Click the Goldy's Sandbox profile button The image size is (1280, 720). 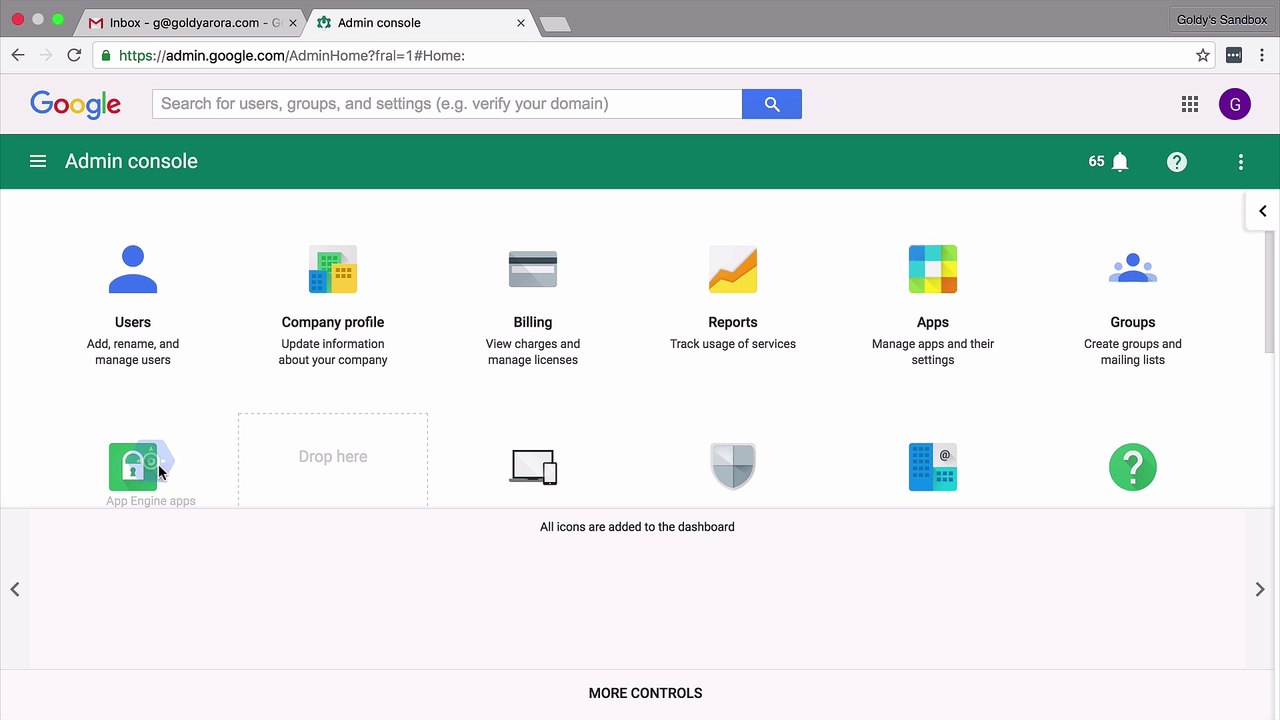pyautogui.click(x=1221, y=20)
